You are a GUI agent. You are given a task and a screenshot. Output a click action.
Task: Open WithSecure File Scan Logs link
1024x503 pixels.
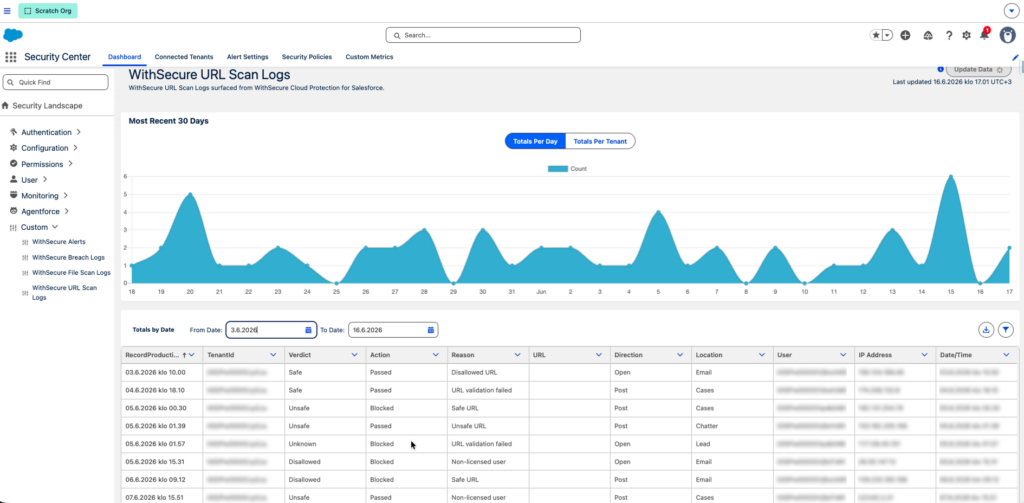coord(71,272)
